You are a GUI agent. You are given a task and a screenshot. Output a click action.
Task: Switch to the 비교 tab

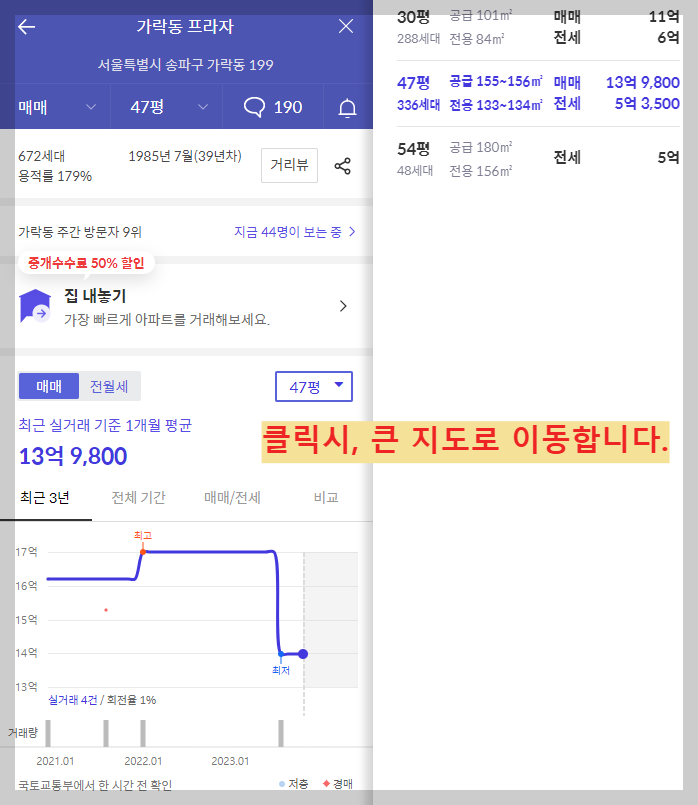(x=326, y=497)
